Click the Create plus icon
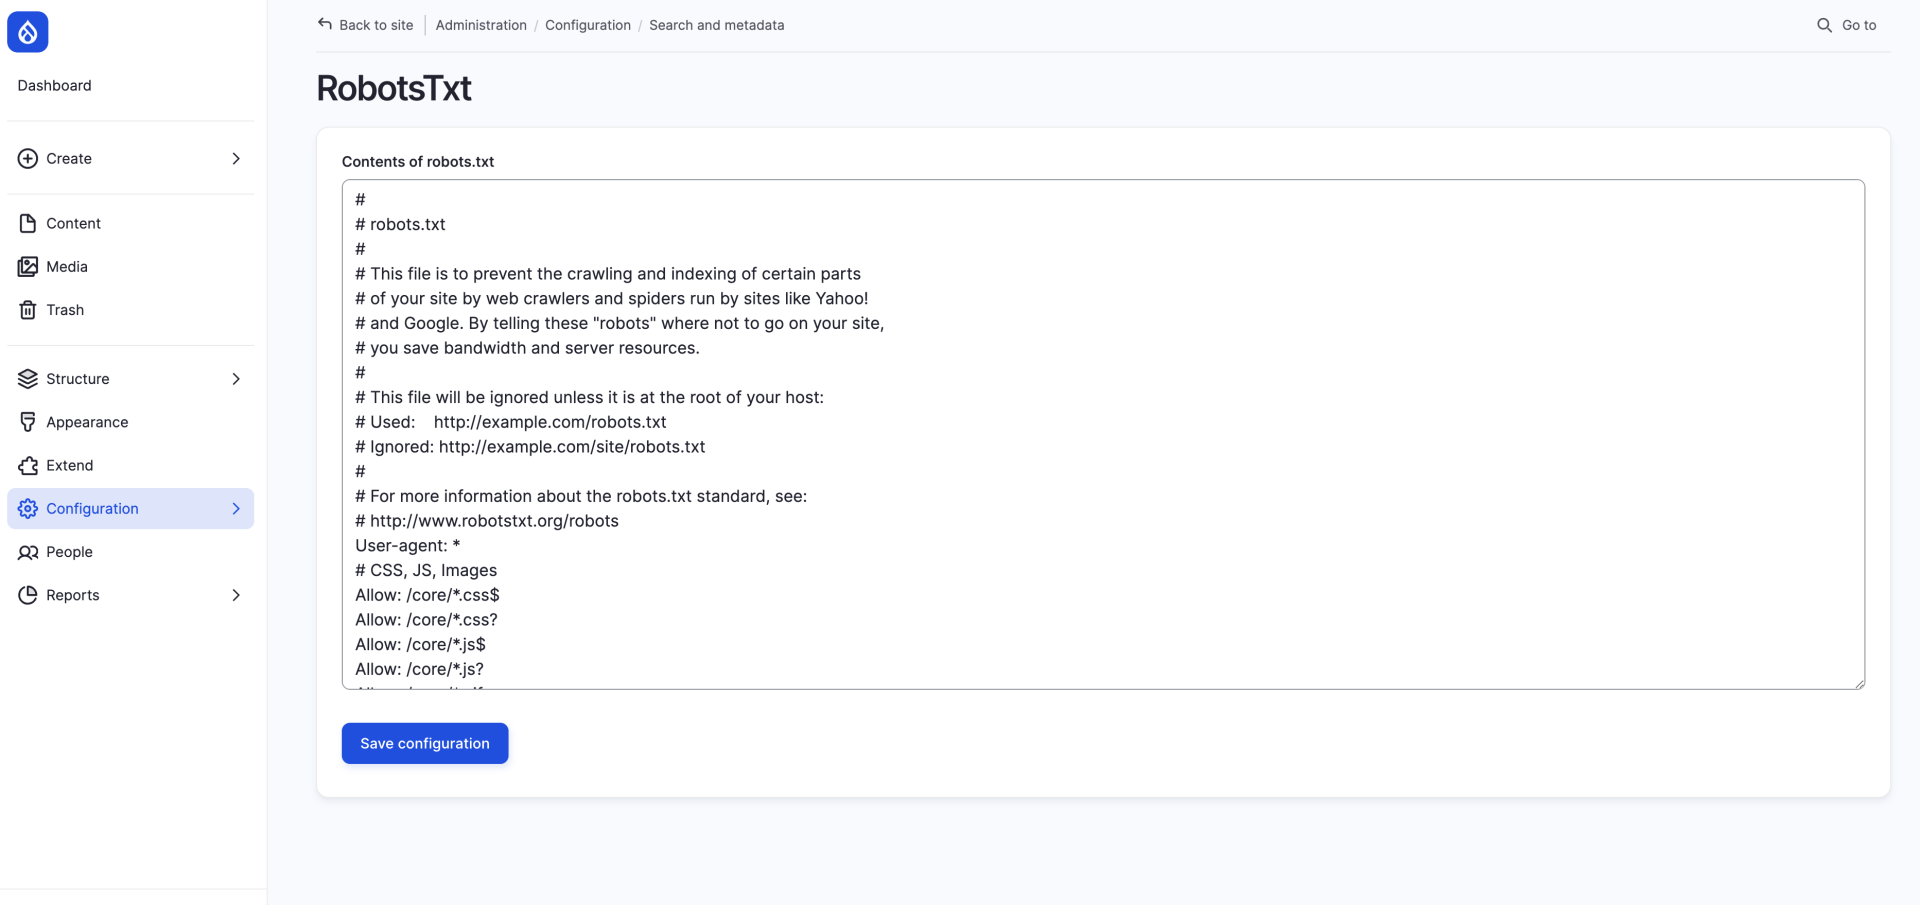1920x905 pixels. click(x=28, y=159)
